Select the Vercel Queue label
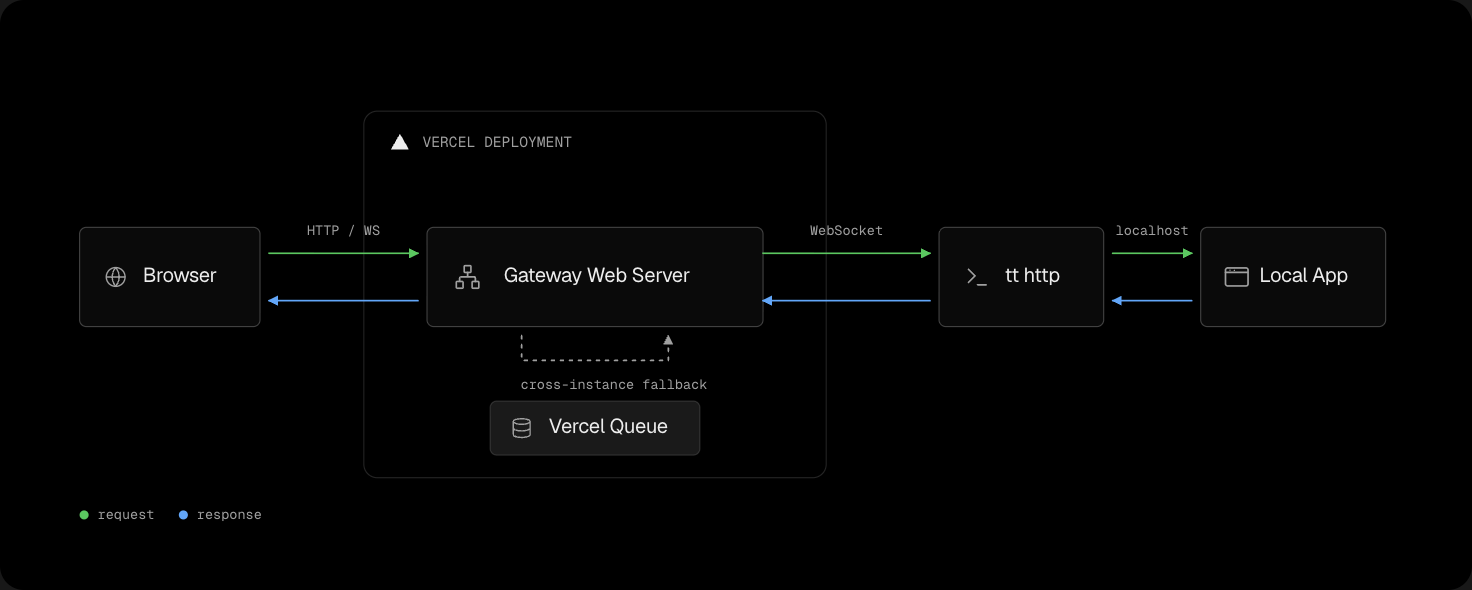Image resolution: width=1472 pixels, height=590 pixels. (x=608, y=427)
